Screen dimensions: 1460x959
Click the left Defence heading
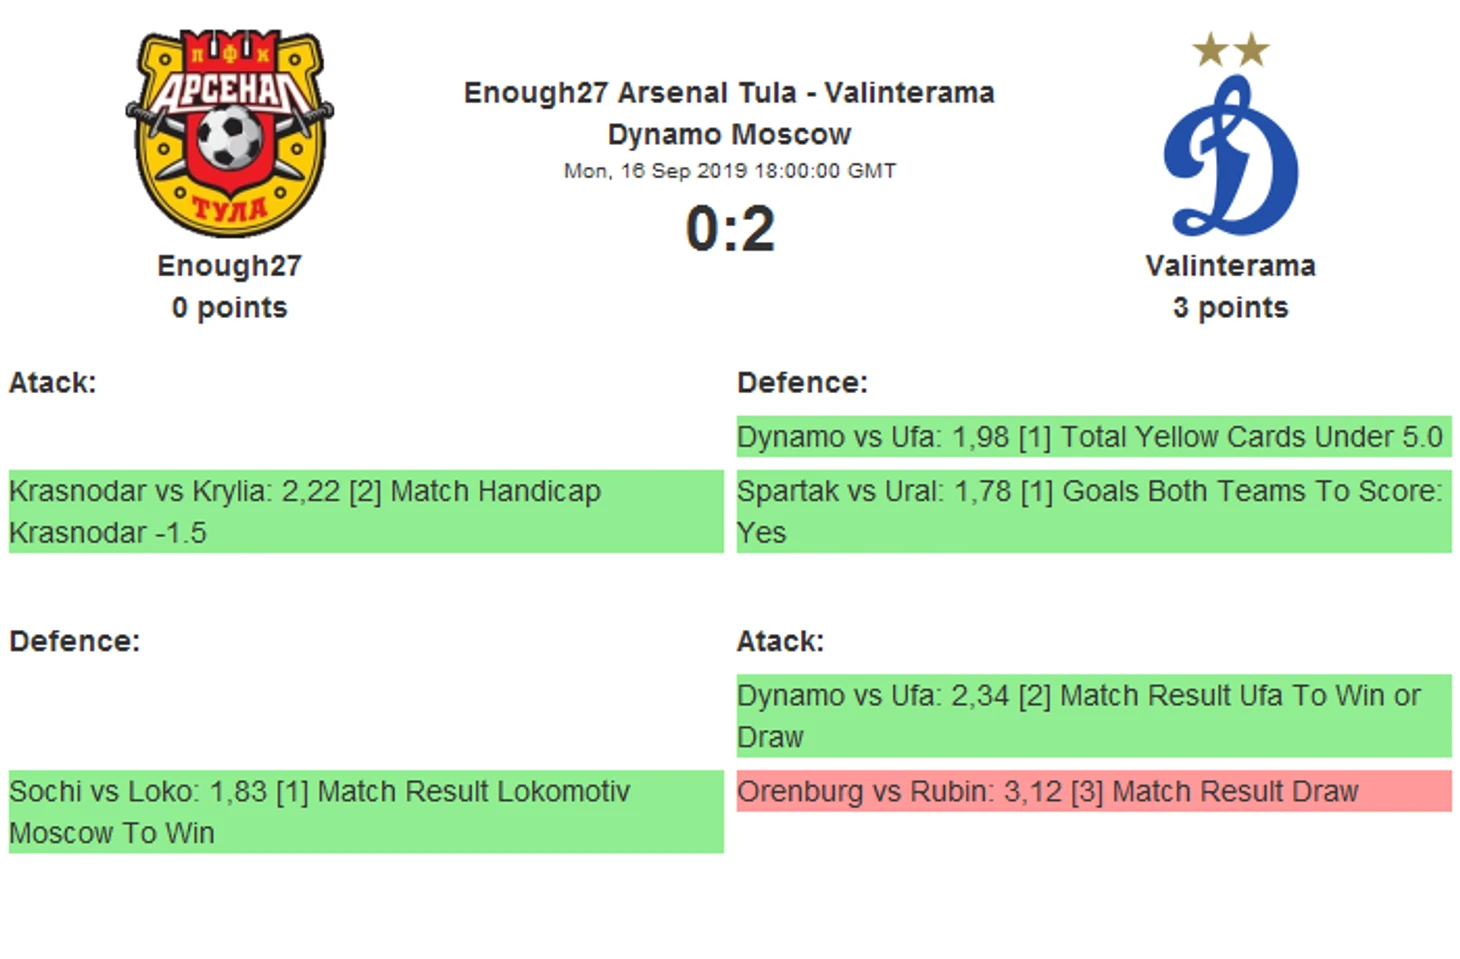pyautogui.click(x=75, y=641)
